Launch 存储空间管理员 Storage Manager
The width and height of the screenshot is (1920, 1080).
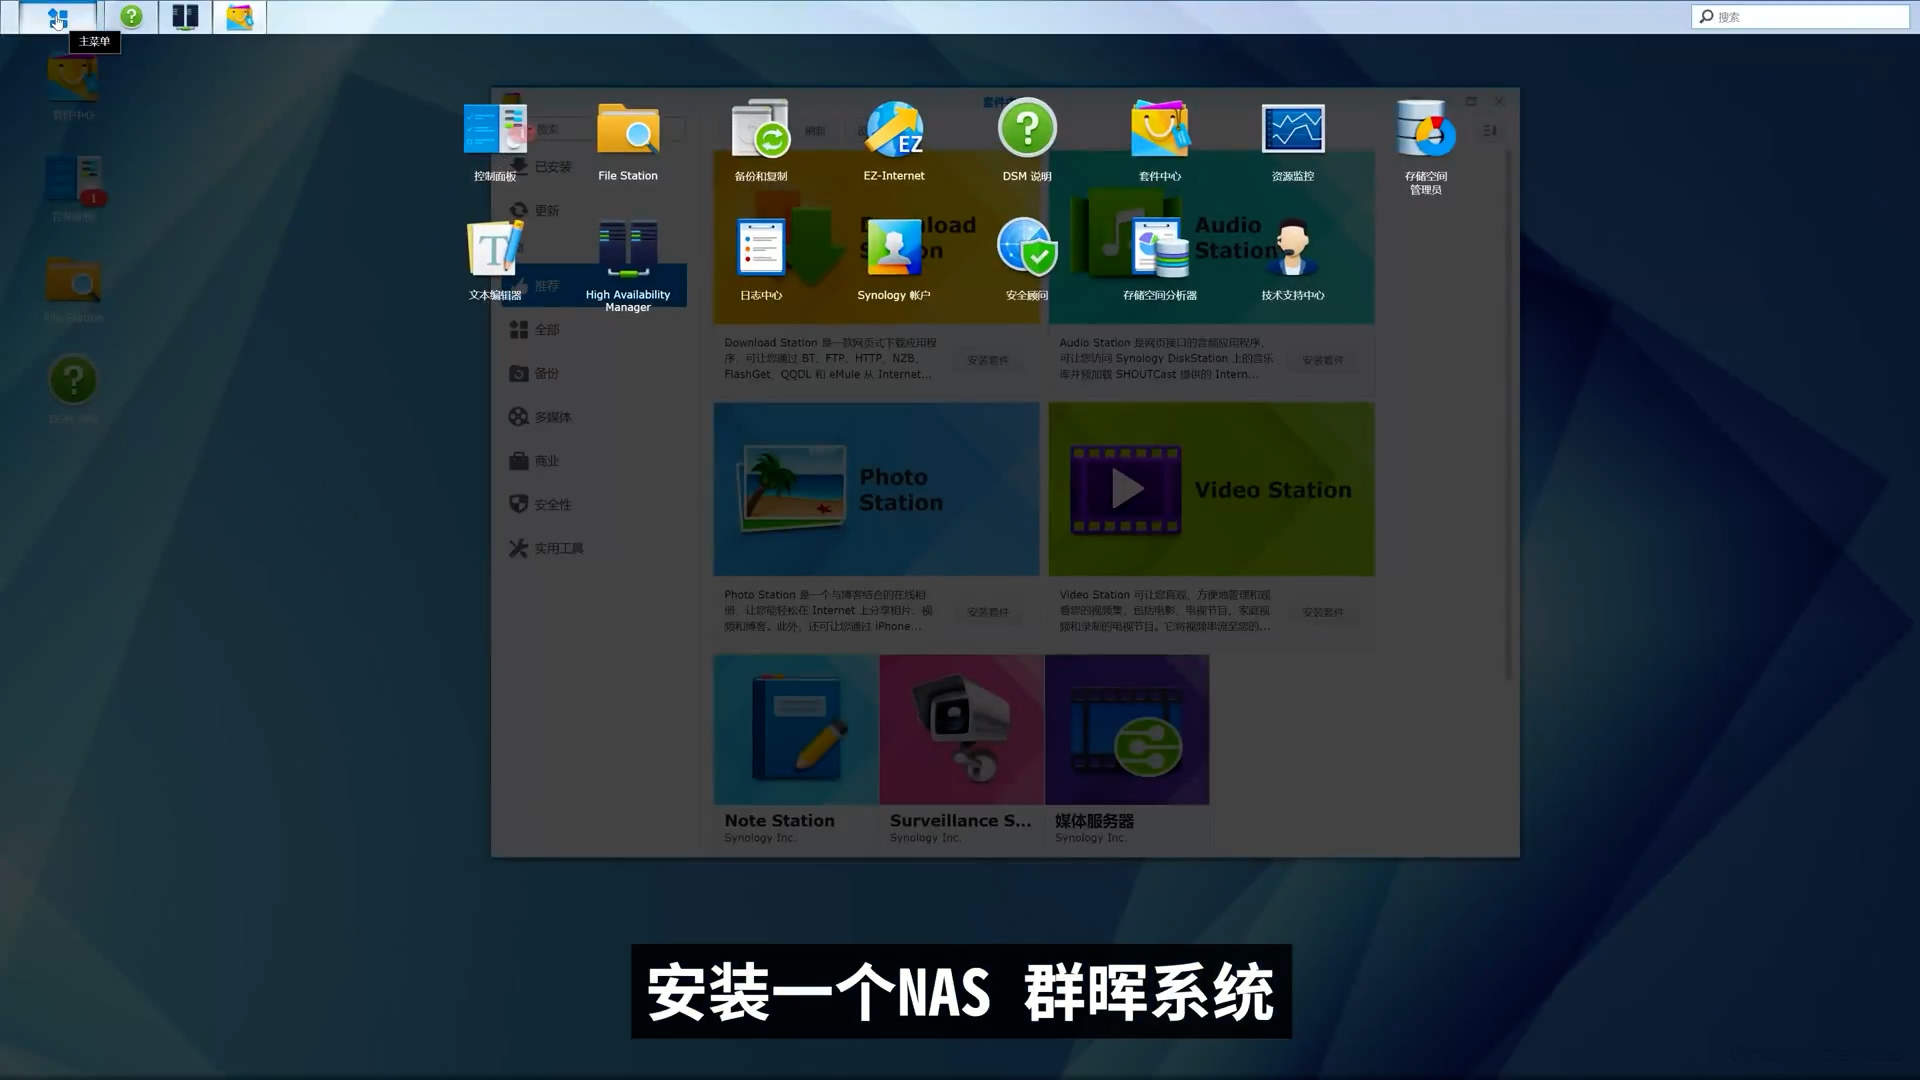pyautogui.click(x=1424, y=130)
